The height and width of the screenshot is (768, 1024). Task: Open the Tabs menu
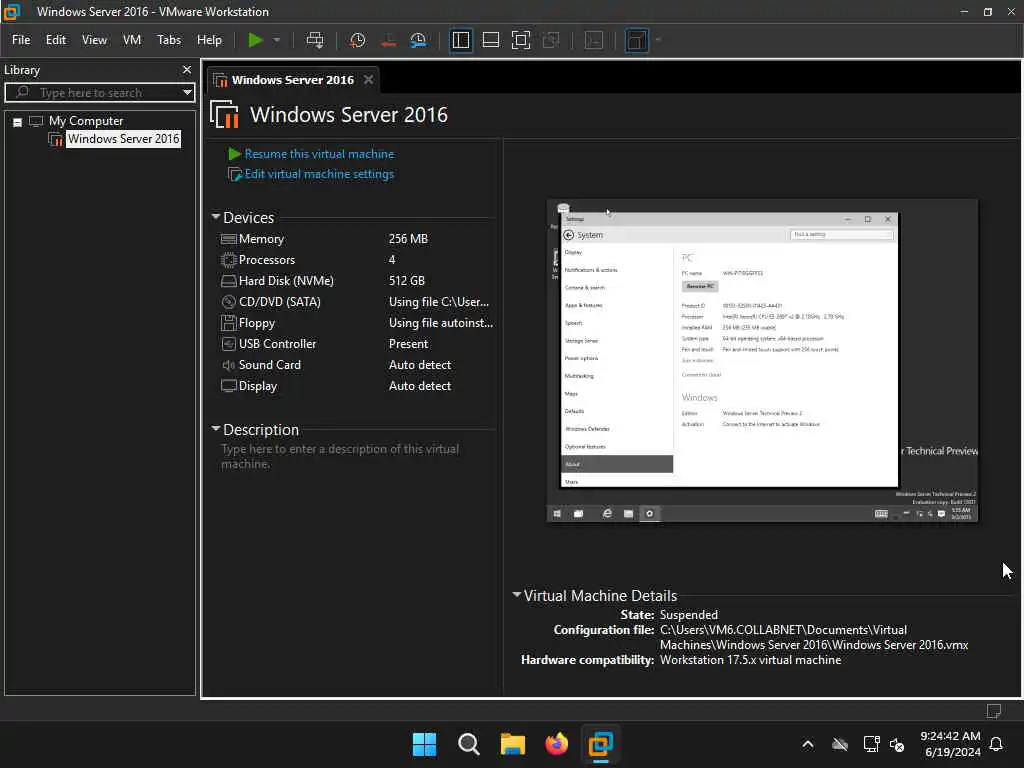pyautogui.click(x=169, y=40)
